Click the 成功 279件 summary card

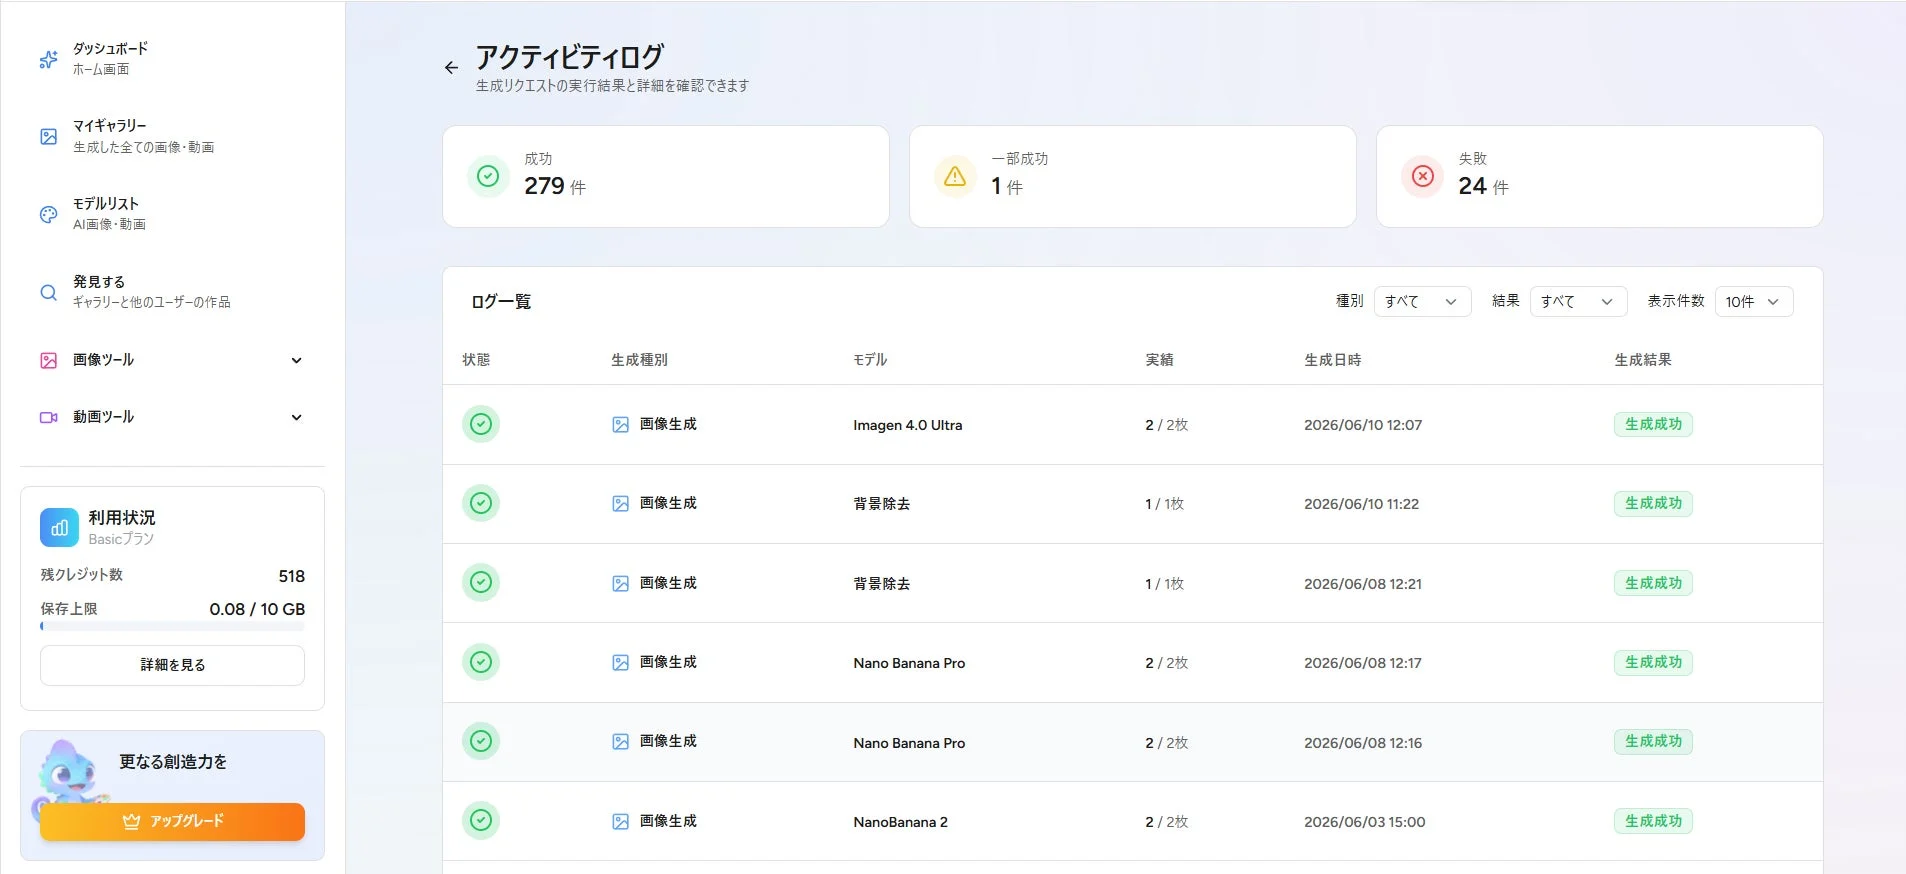click(666, 176)
